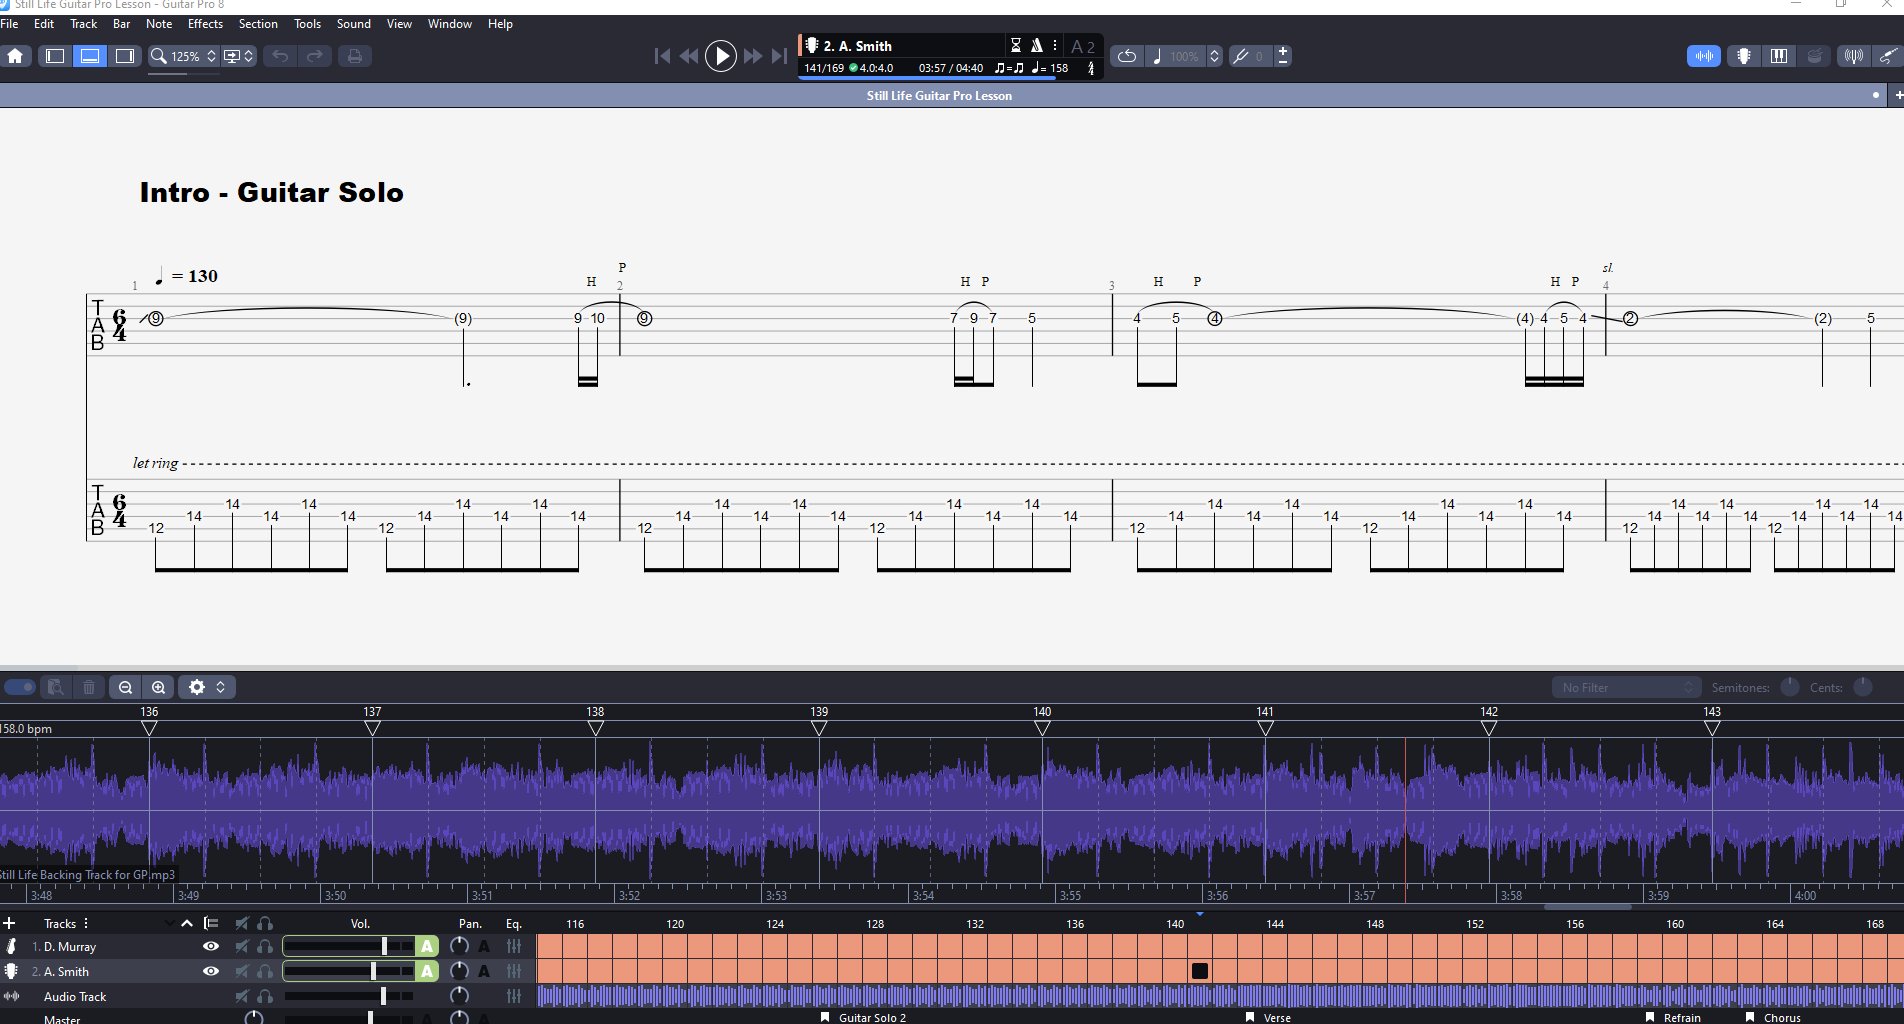Toggle loop playback icon
Viewport: 1904px width, 1024px height.
pyautogui.click(x=1127, y=56)
